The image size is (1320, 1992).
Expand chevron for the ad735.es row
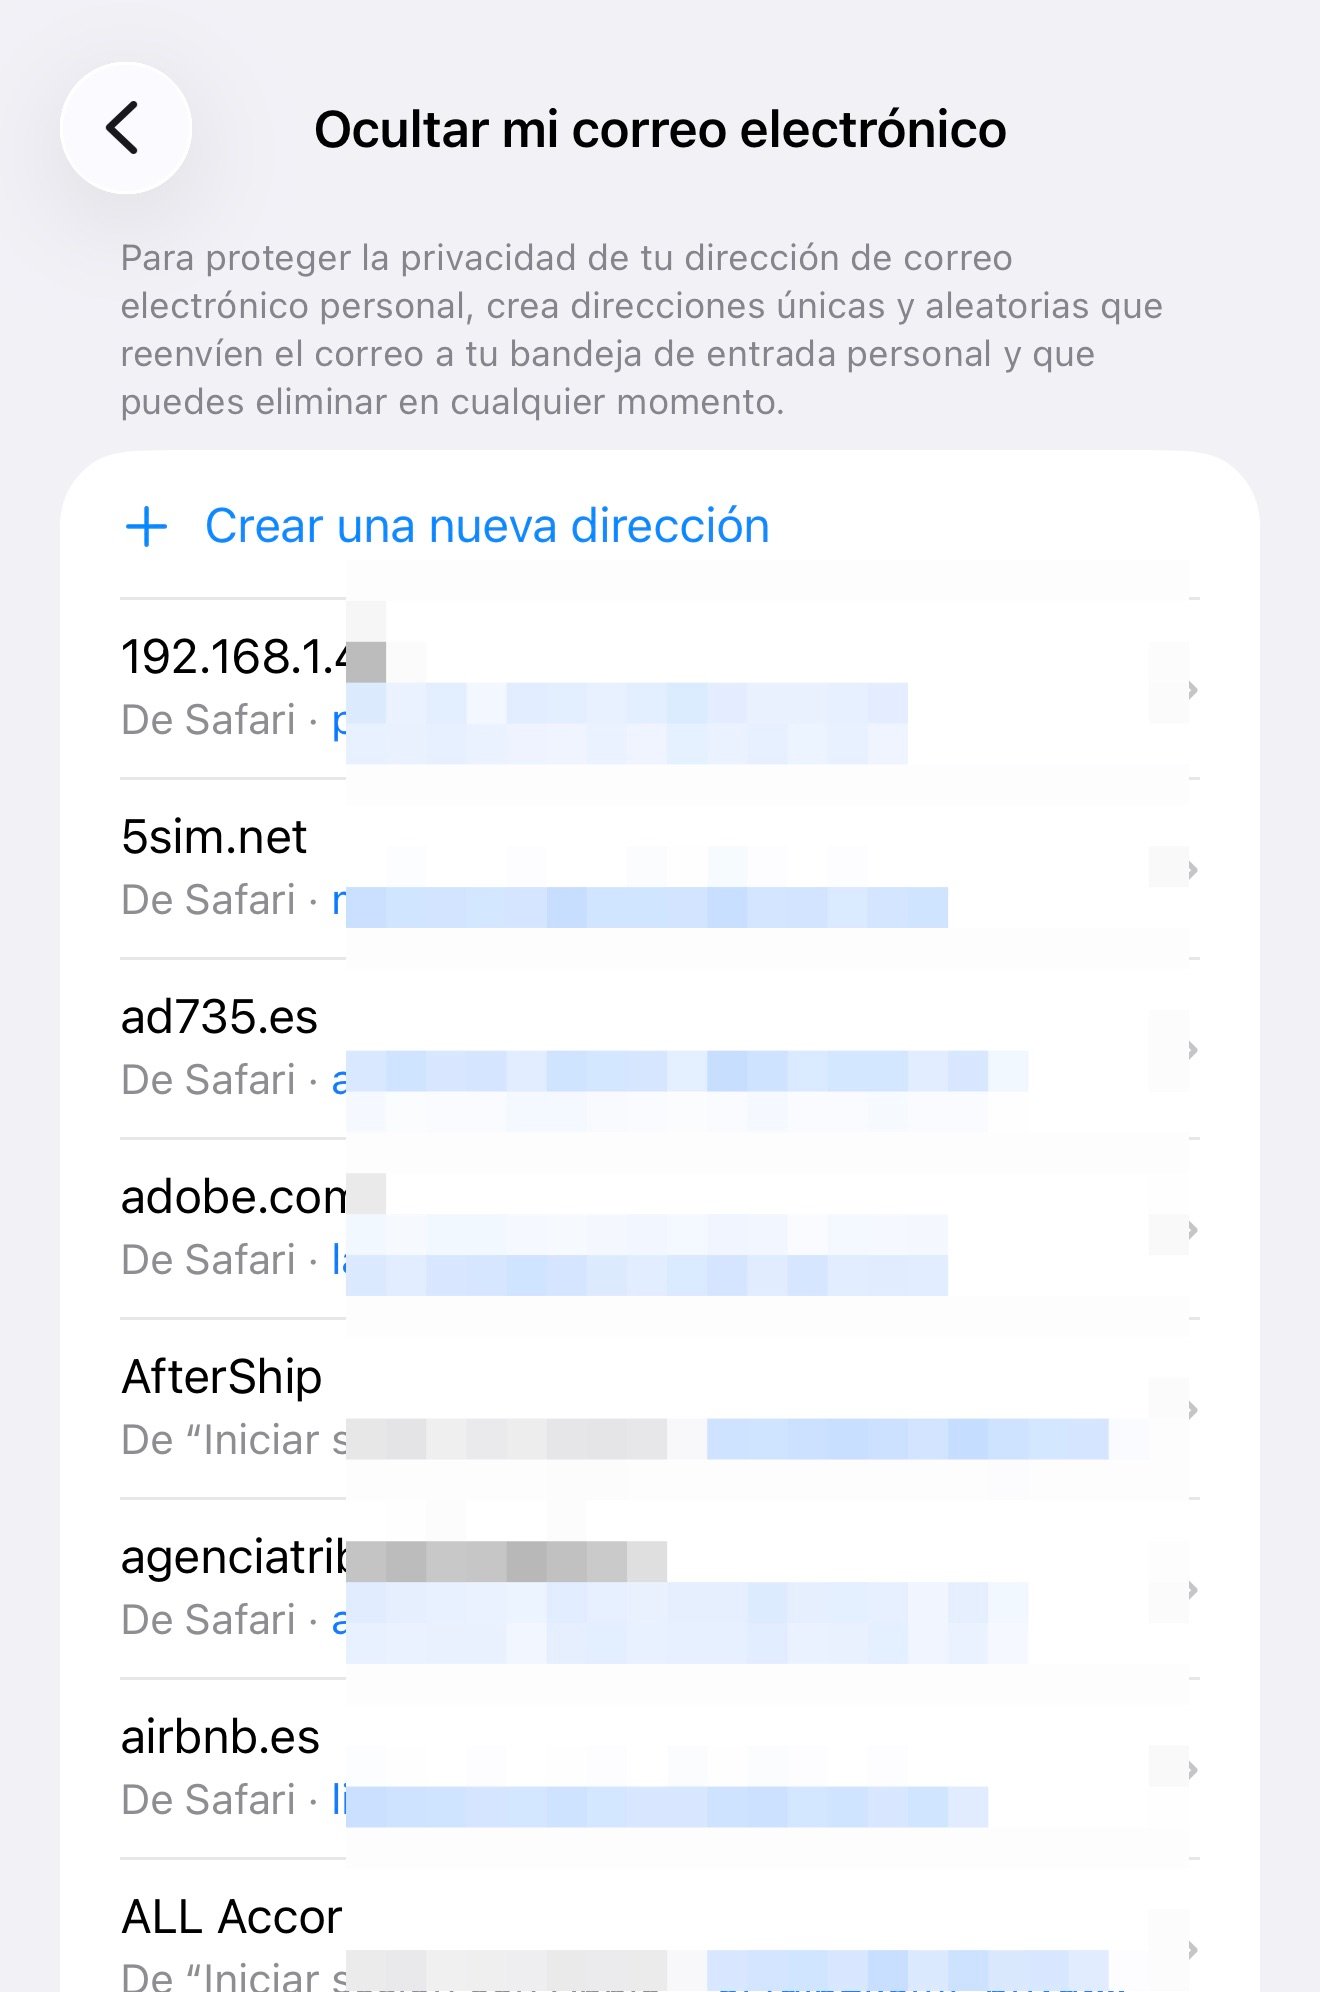(x=1192, y=1050)
